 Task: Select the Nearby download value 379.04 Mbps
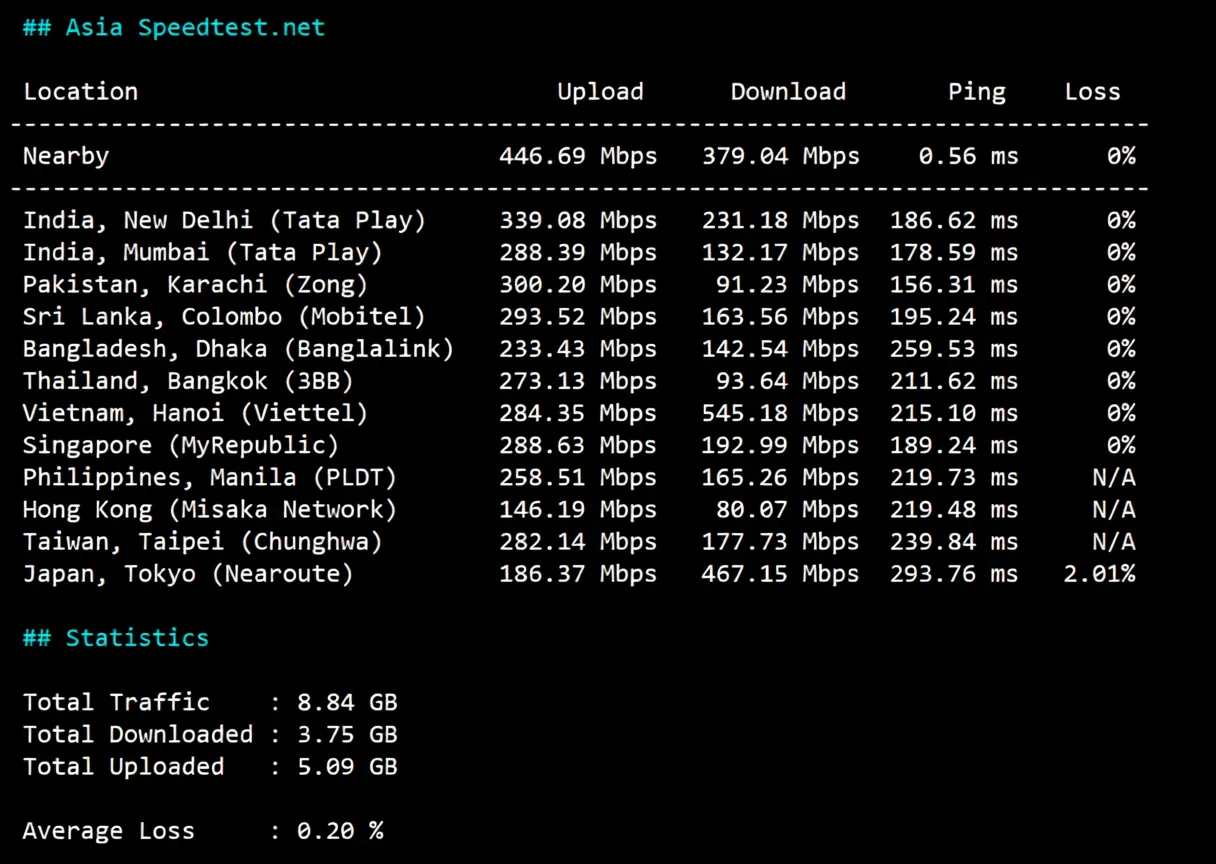[x=780, y=156]
